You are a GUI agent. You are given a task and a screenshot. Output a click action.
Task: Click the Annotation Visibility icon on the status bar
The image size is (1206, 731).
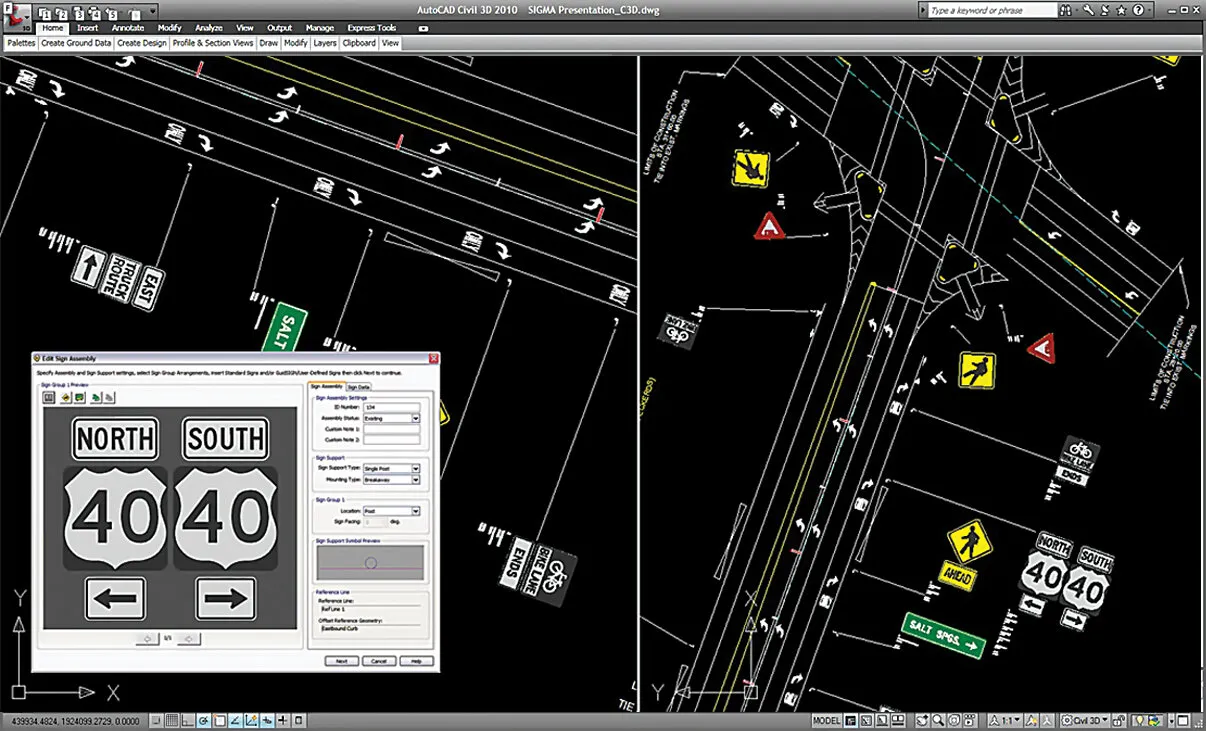coord(1031,720)
